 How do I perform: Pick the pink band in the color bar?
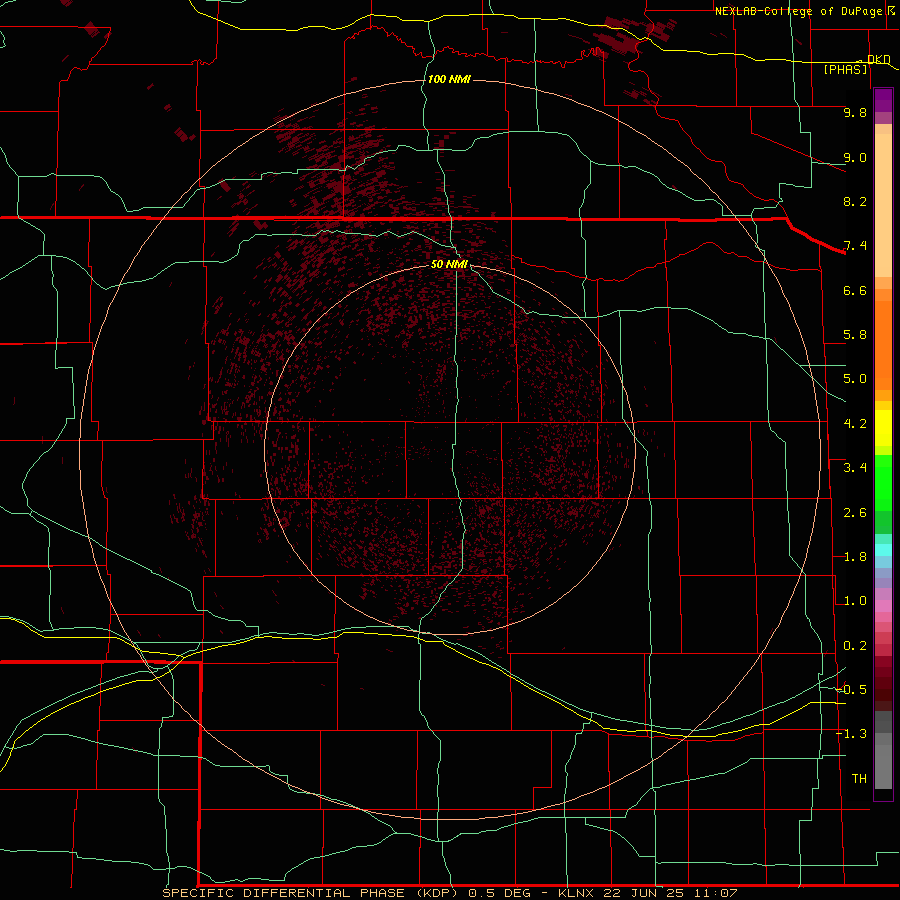click(883, 606)
